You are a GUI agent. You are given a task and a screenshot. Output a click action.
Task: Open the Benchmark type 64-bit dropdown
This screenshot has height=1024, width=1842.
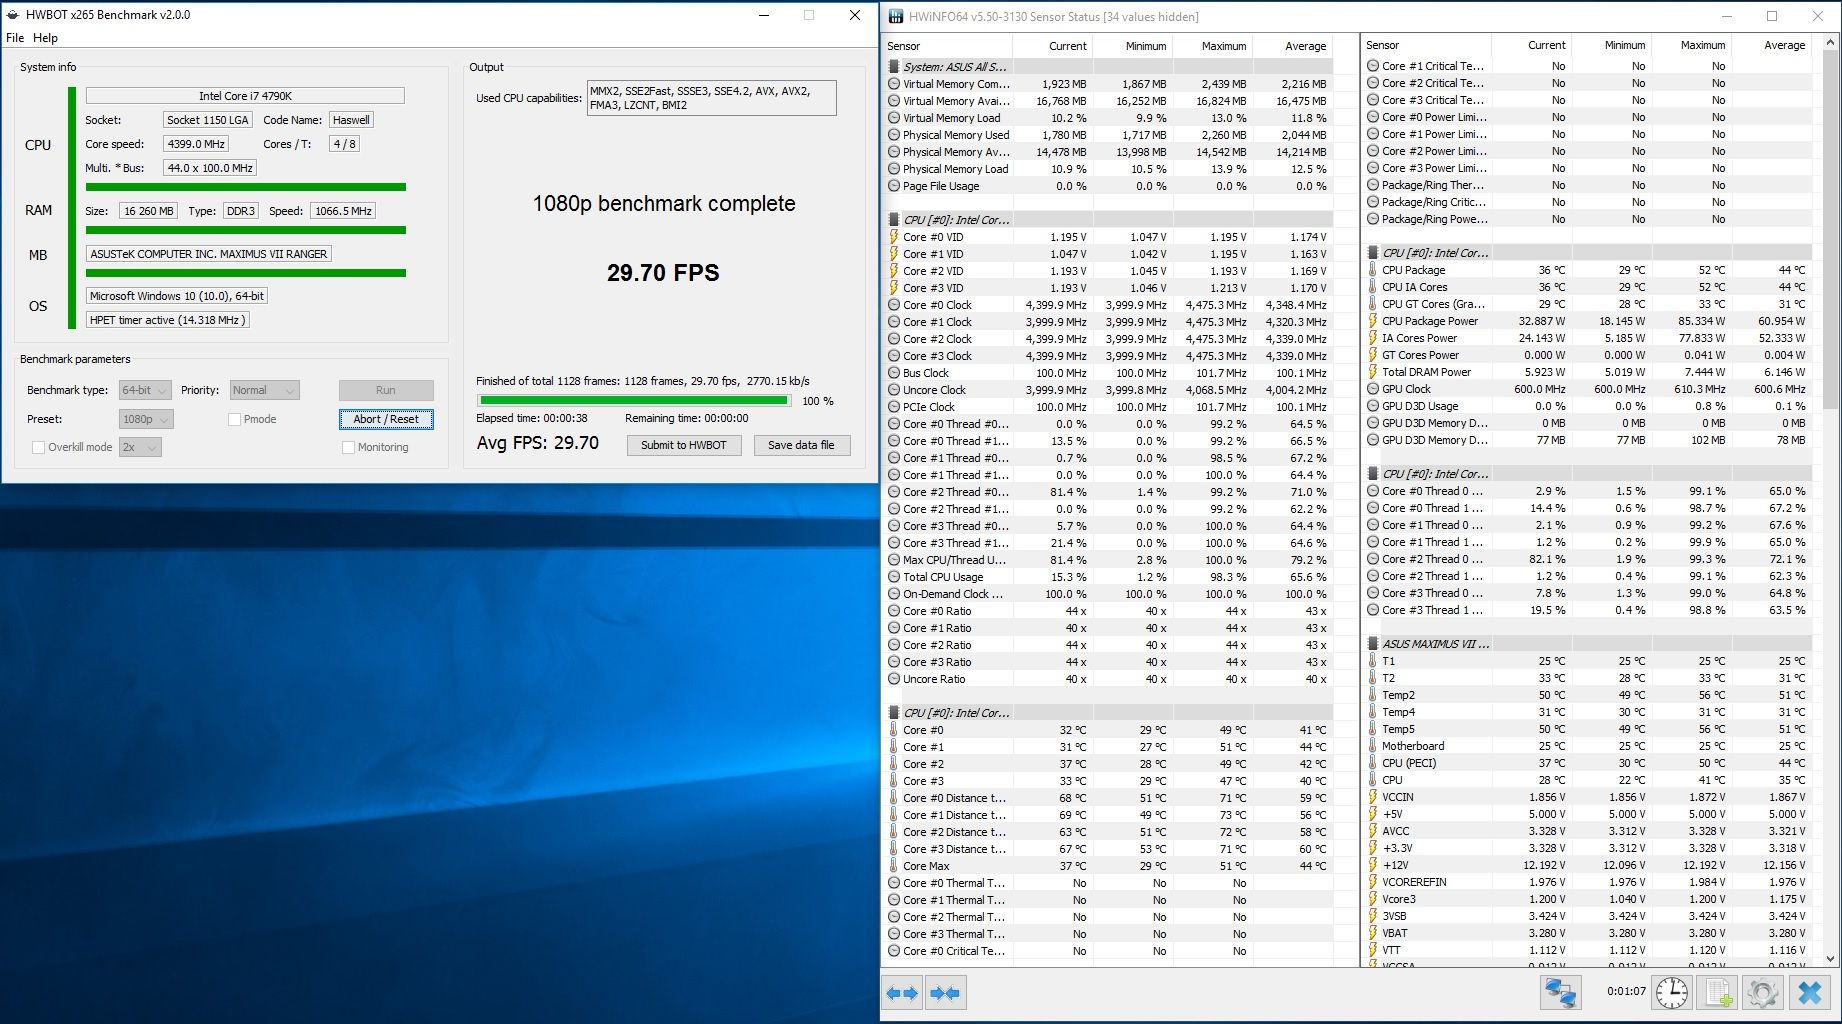coord(145,390)
